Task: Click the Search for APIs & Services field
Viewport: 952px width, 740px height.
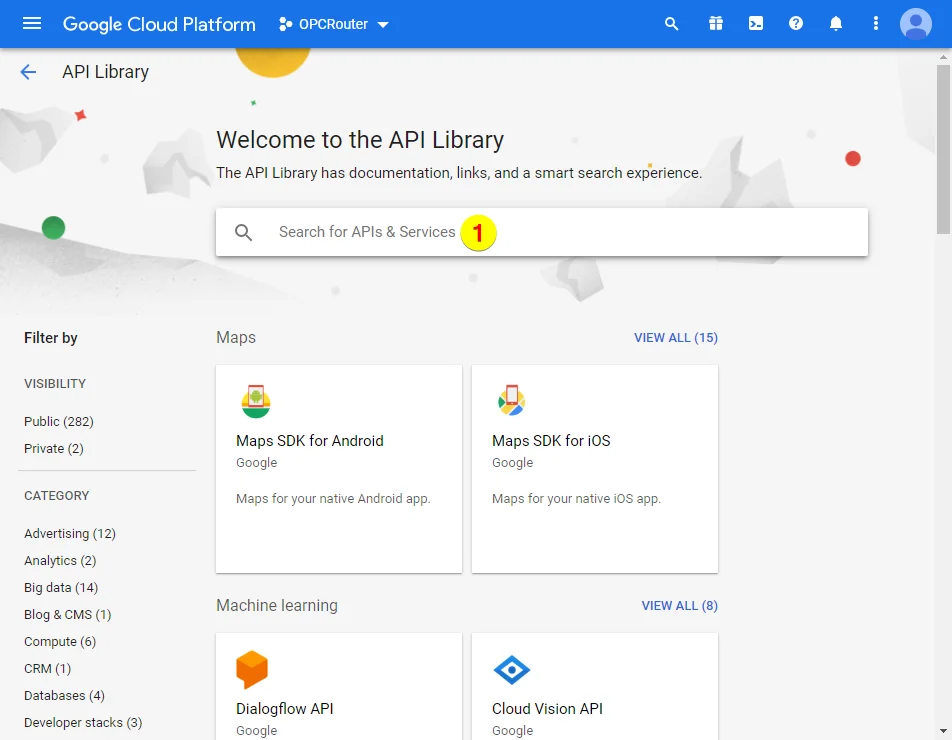Action: [x=542, y=232]
